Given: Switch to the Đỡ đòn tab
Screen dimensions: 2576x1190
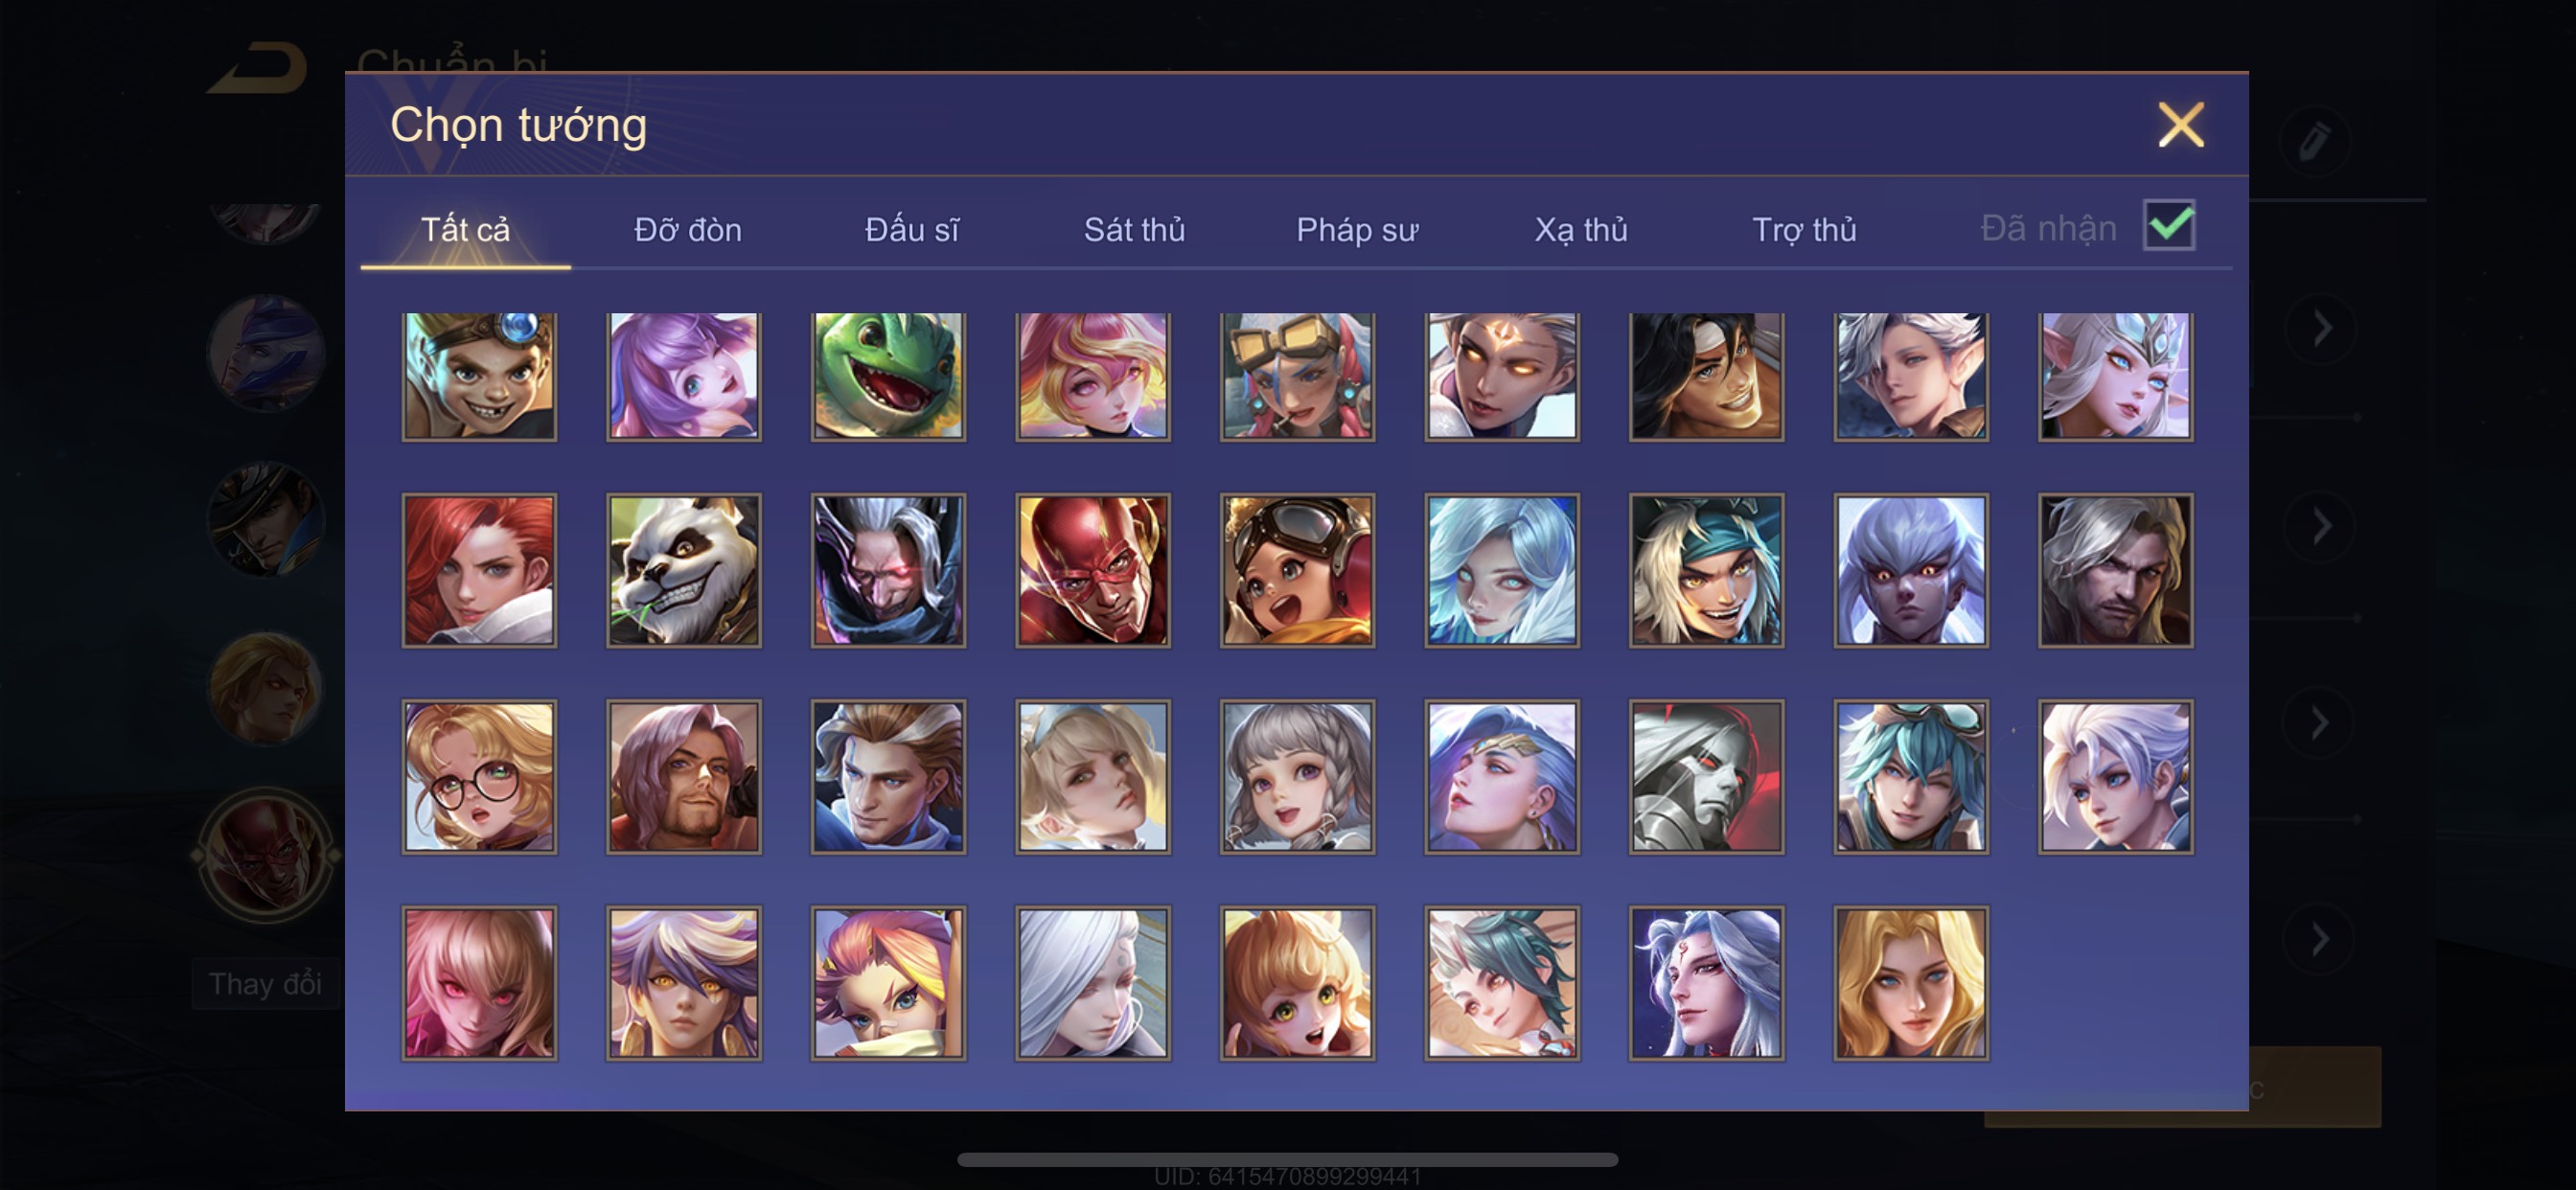Looking at the screenshot, I should tap(688, 230).
